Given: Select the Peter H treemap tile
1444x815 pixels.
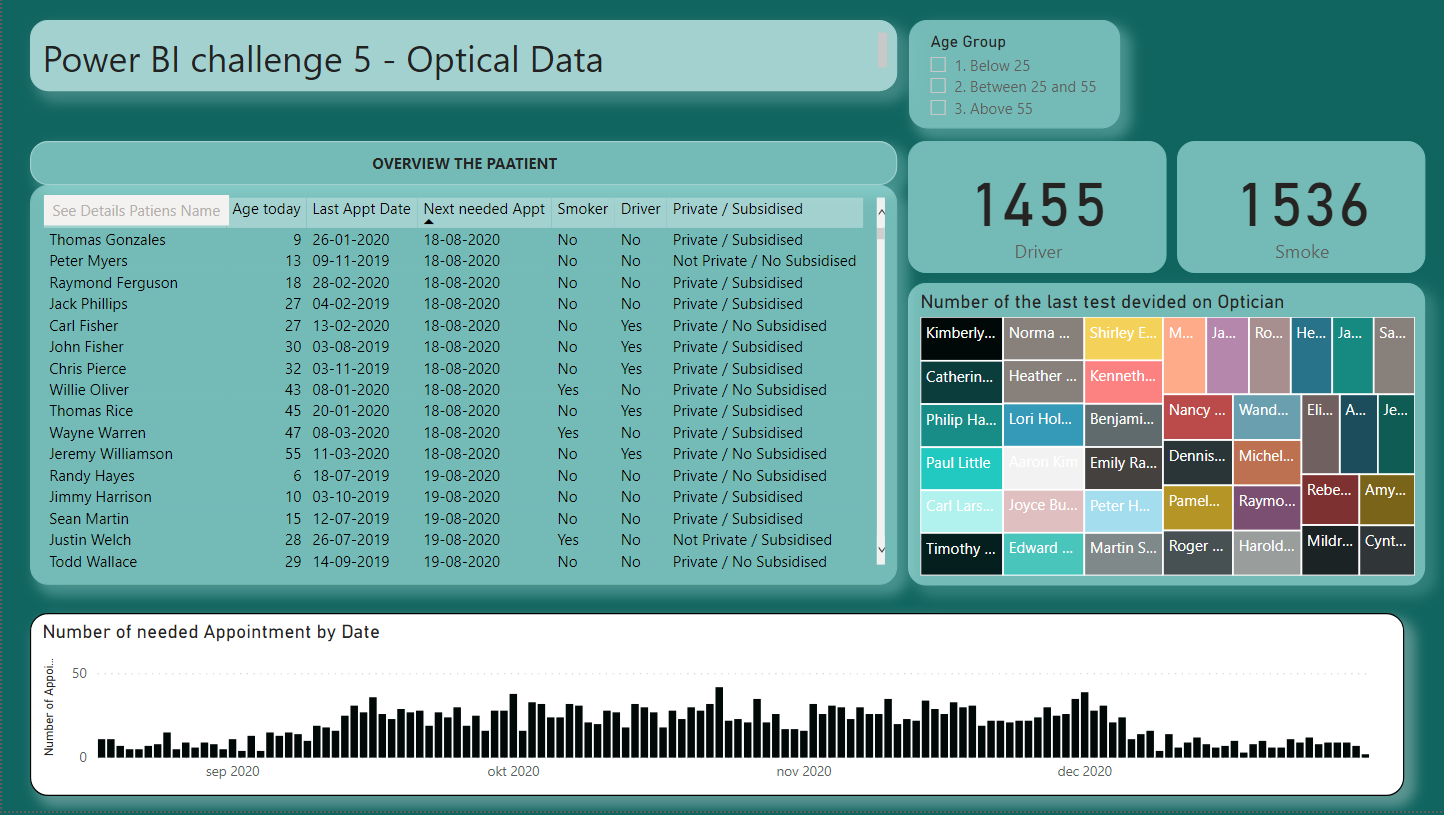Looking at the screenshot, I should click(x=1124, y=511).
